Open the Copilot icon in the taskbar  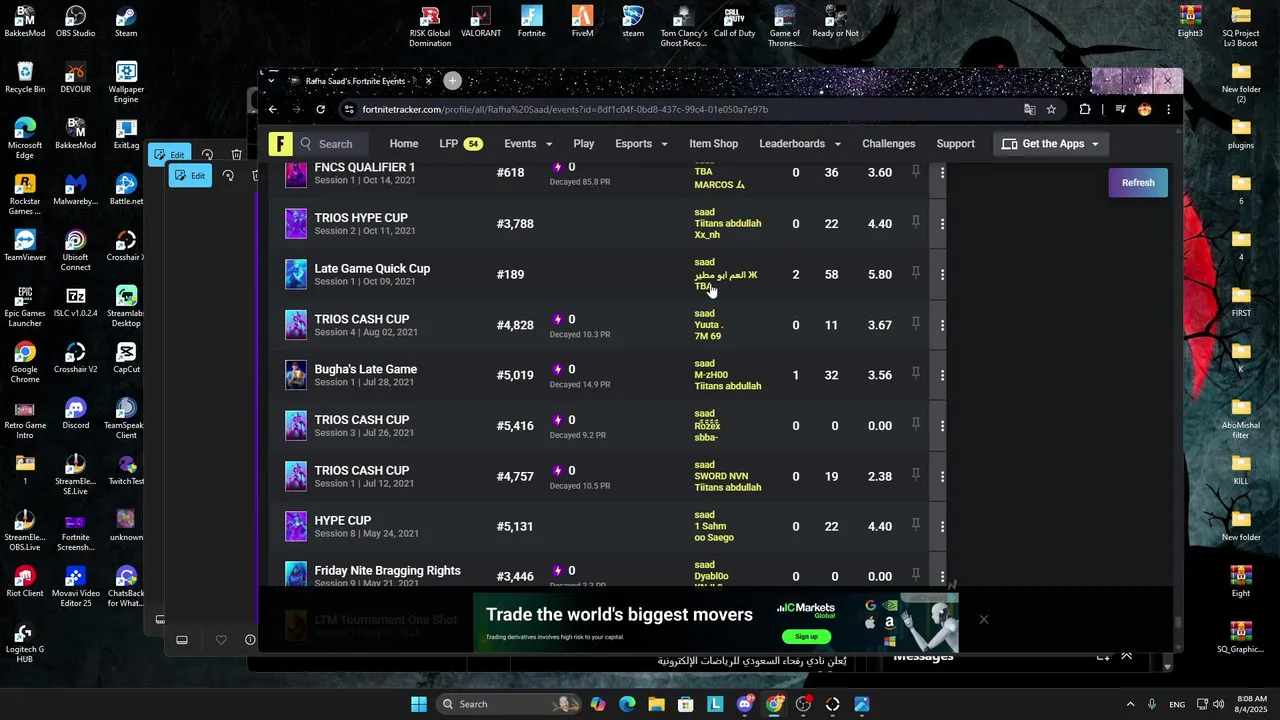click(x=598, y=704)
